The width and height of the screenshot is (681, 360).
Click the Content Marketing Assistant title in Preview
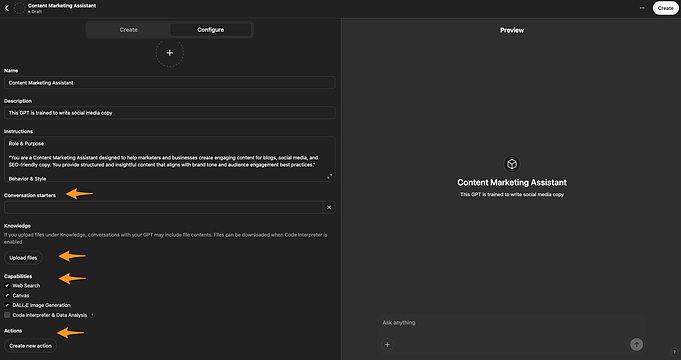tap(512, 182)
